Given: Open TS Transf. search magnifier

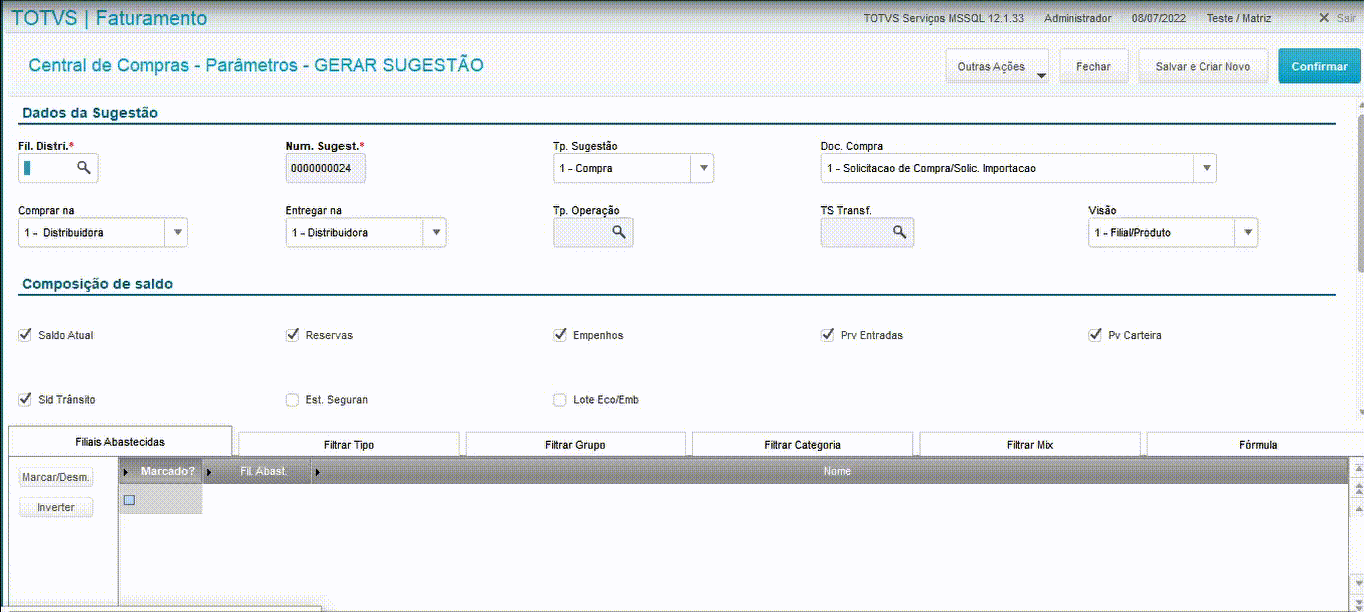Looking at the screenshot, I should (899, 232).
